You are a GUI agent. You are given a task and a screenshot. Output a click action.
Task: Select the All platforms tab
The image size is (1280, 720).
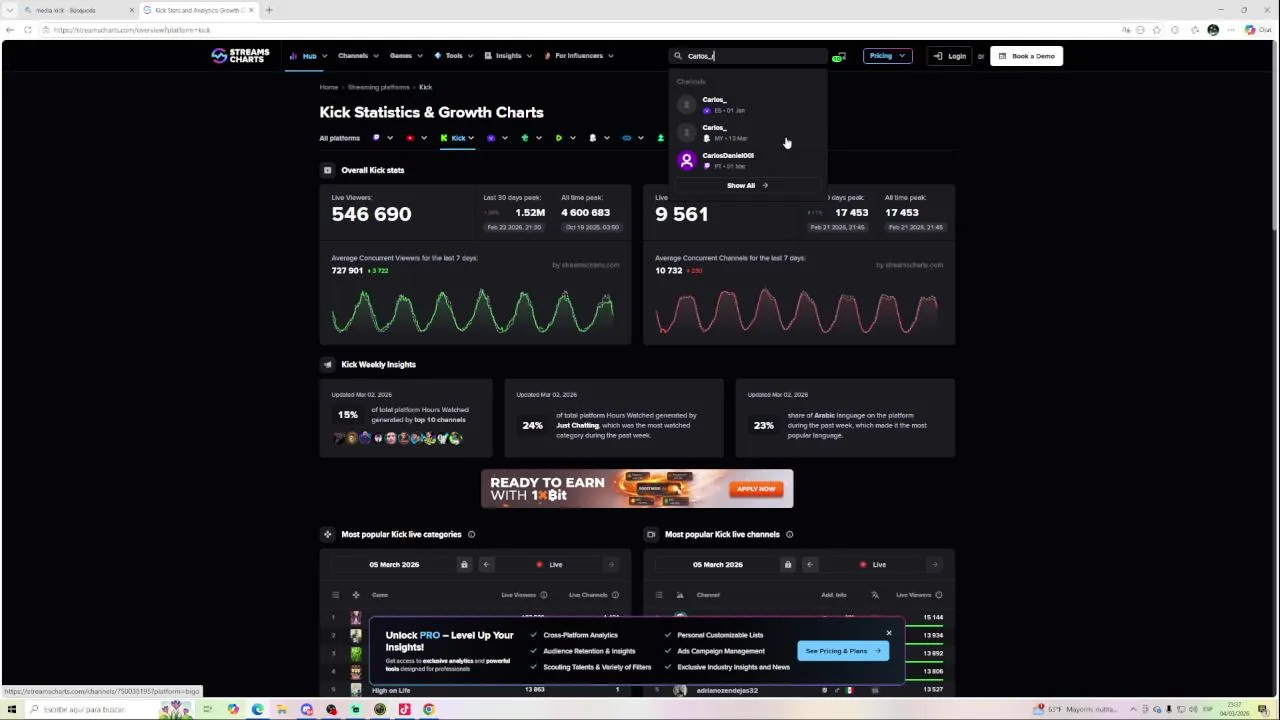[339, 138]
